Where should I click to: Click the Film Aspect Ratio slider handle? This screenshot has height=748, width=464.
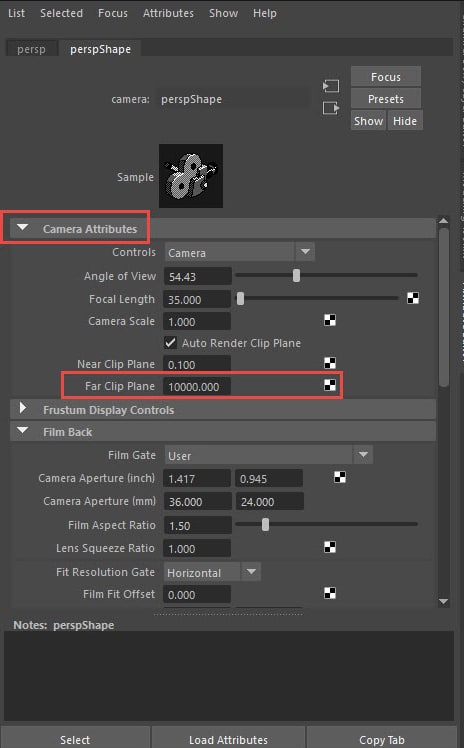point(266,525)
